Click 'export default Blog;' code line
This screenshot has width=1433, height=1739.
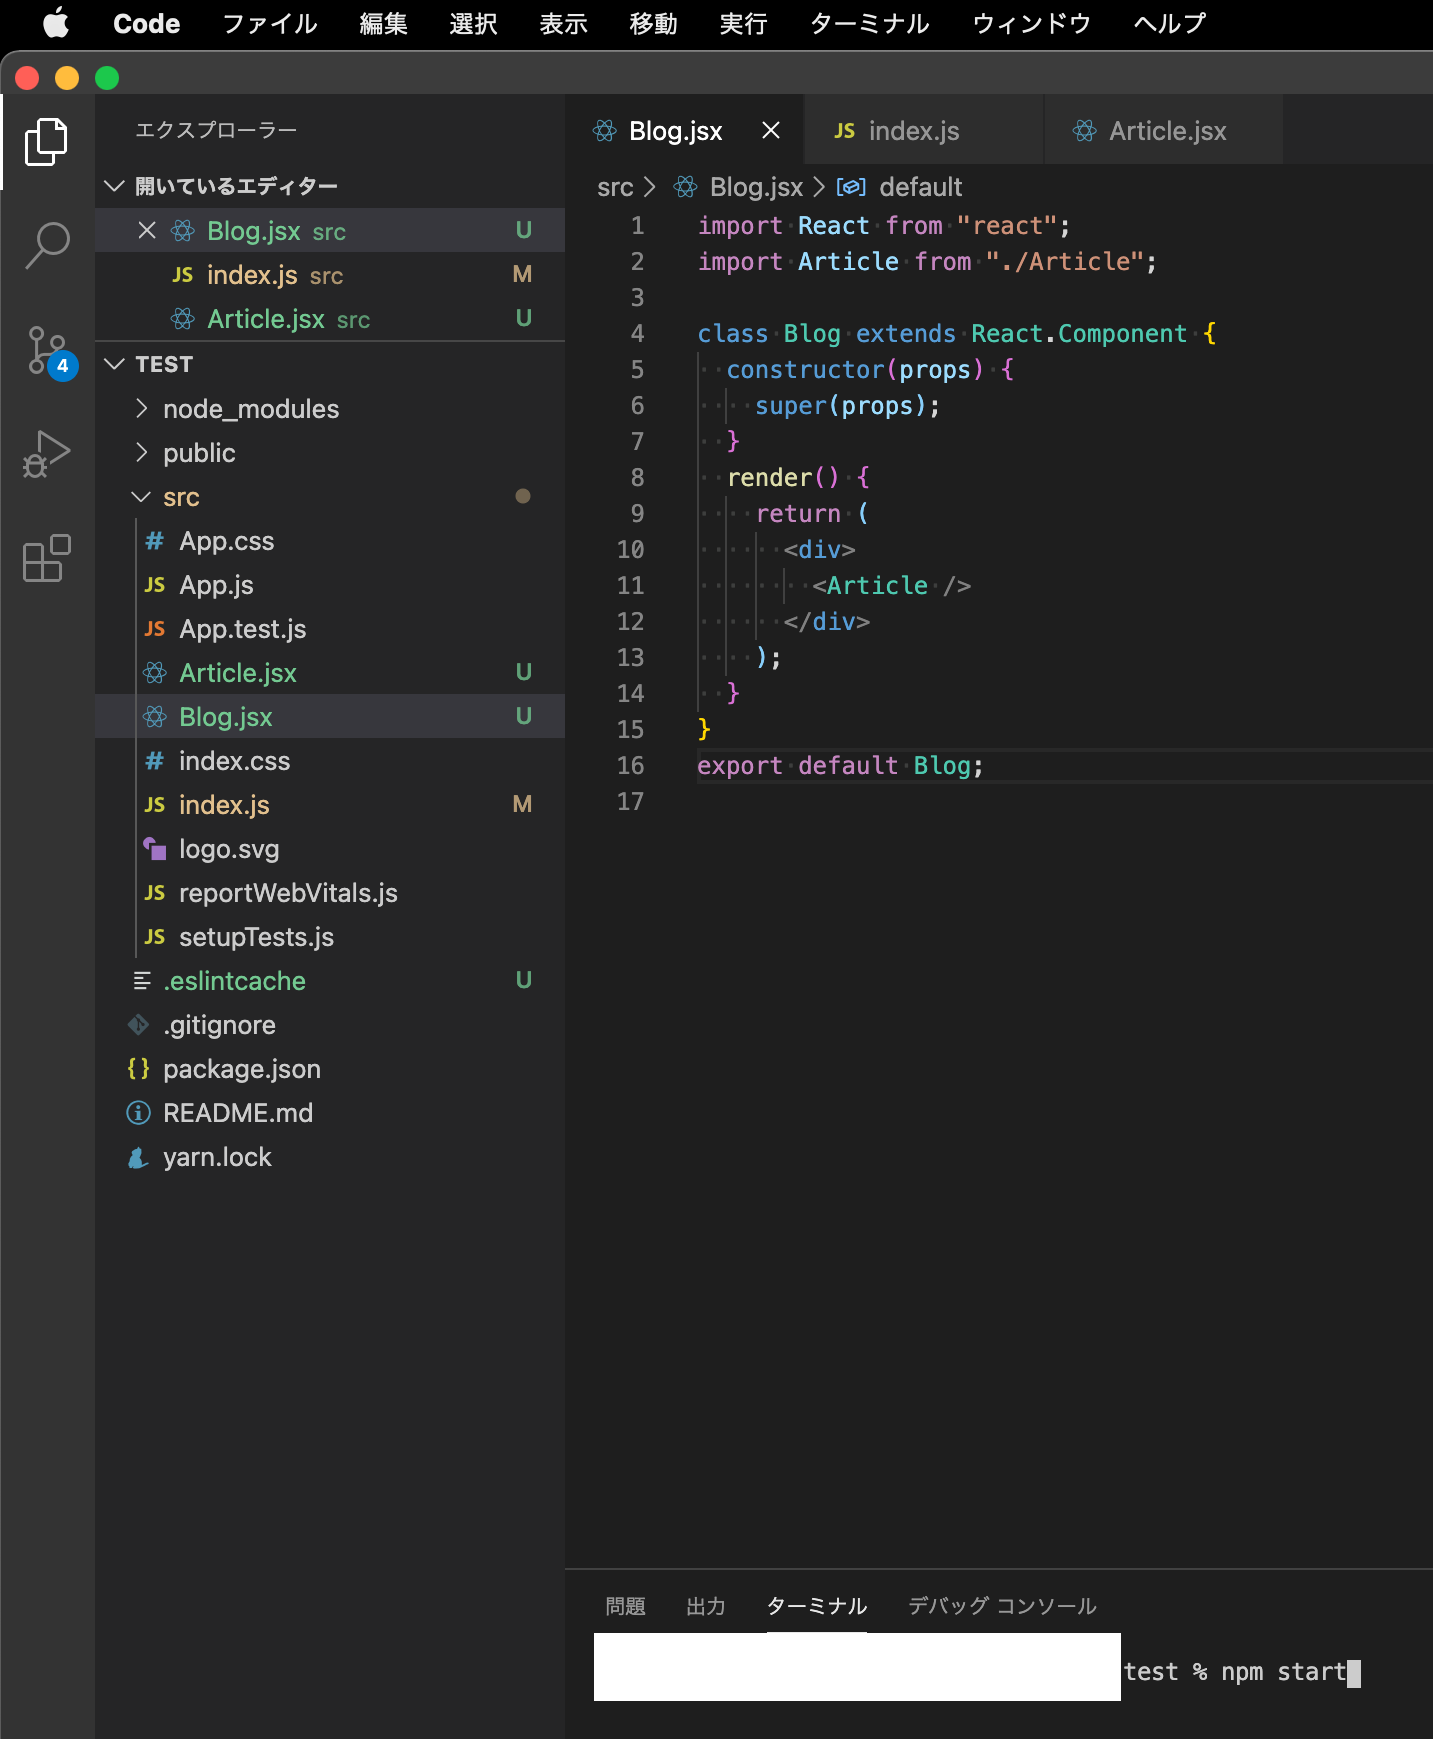[x=840, y=766]
